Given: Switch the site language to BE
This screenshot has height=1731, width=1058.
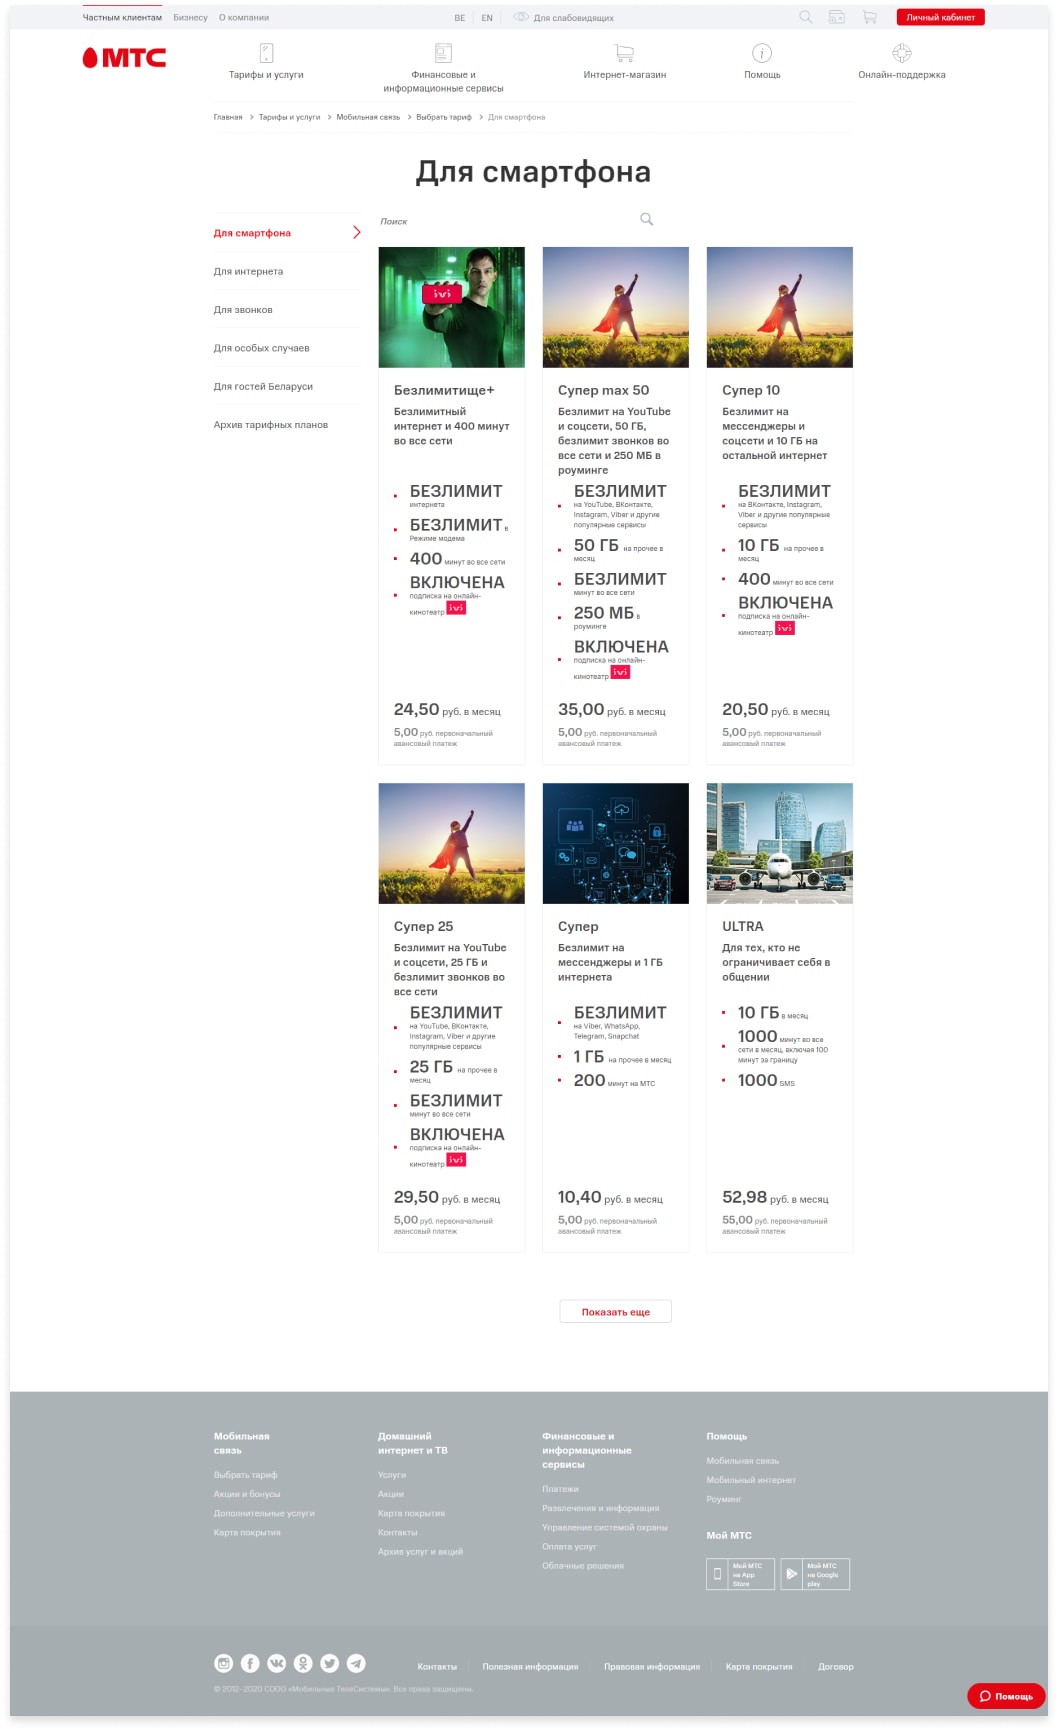Looking at the screenshot, I should [460, 18].
